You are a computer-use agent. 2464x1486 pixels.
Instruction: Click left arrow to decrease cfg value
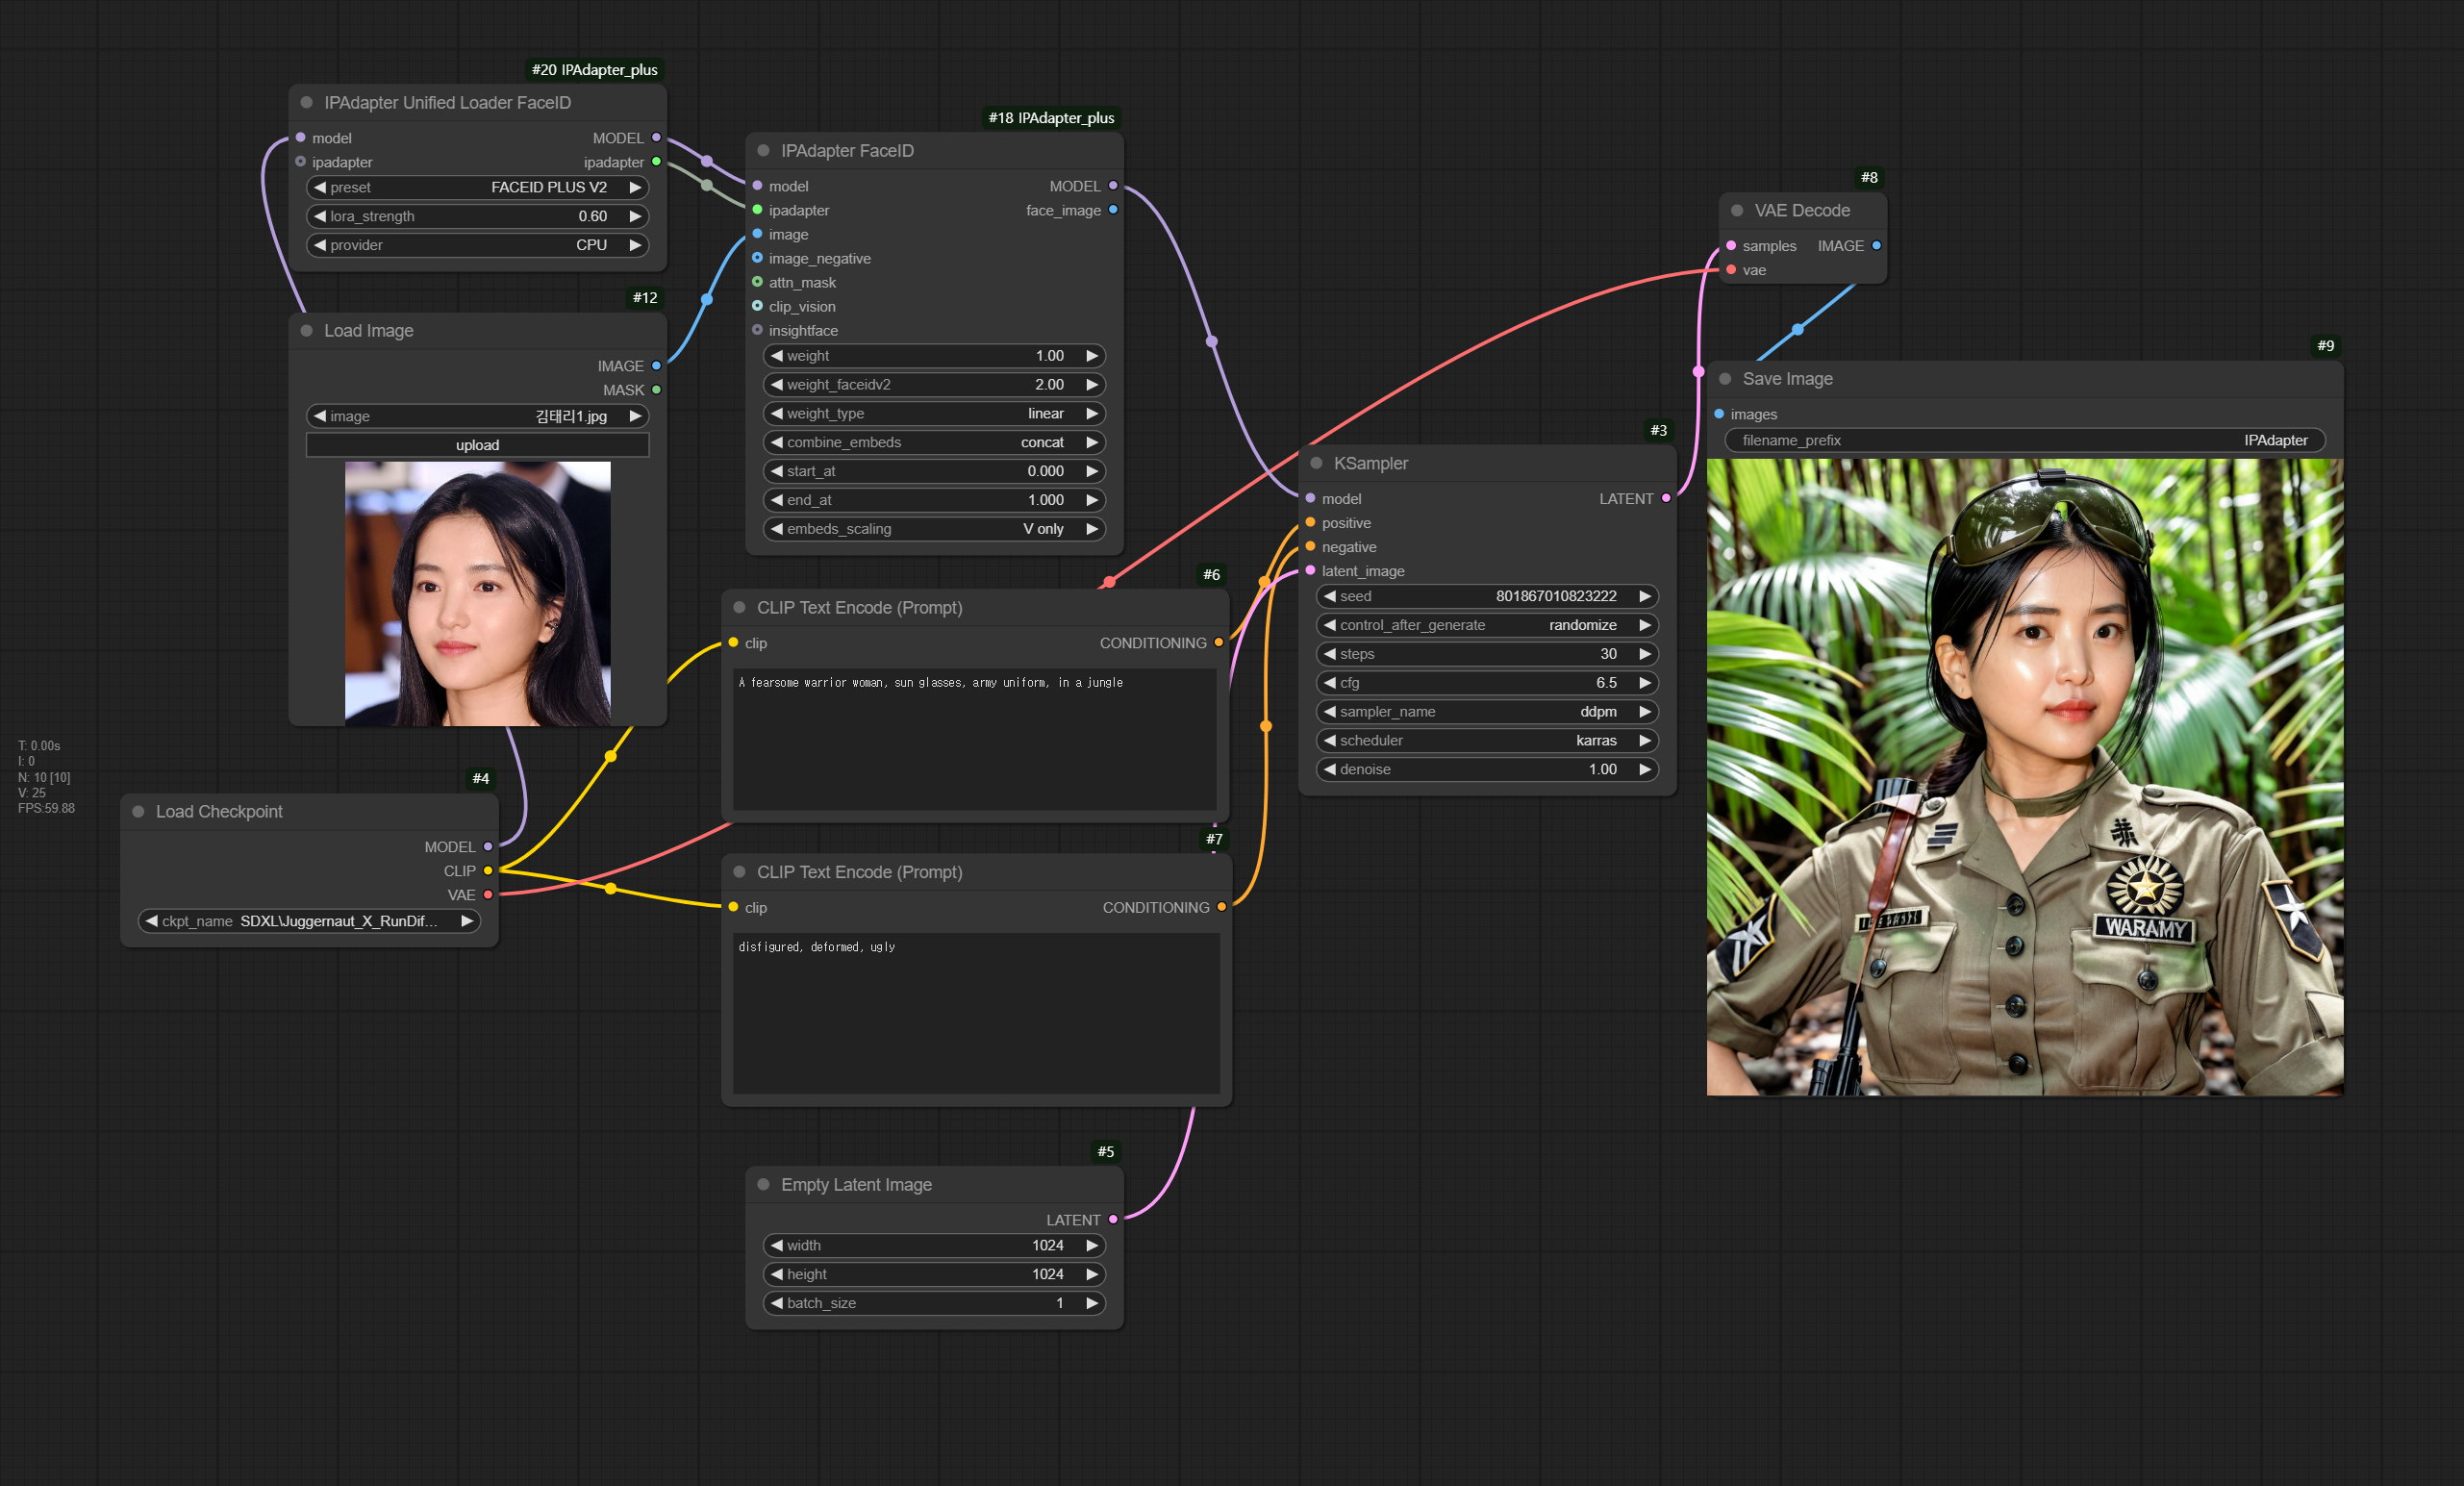(x=1330, y=683)
